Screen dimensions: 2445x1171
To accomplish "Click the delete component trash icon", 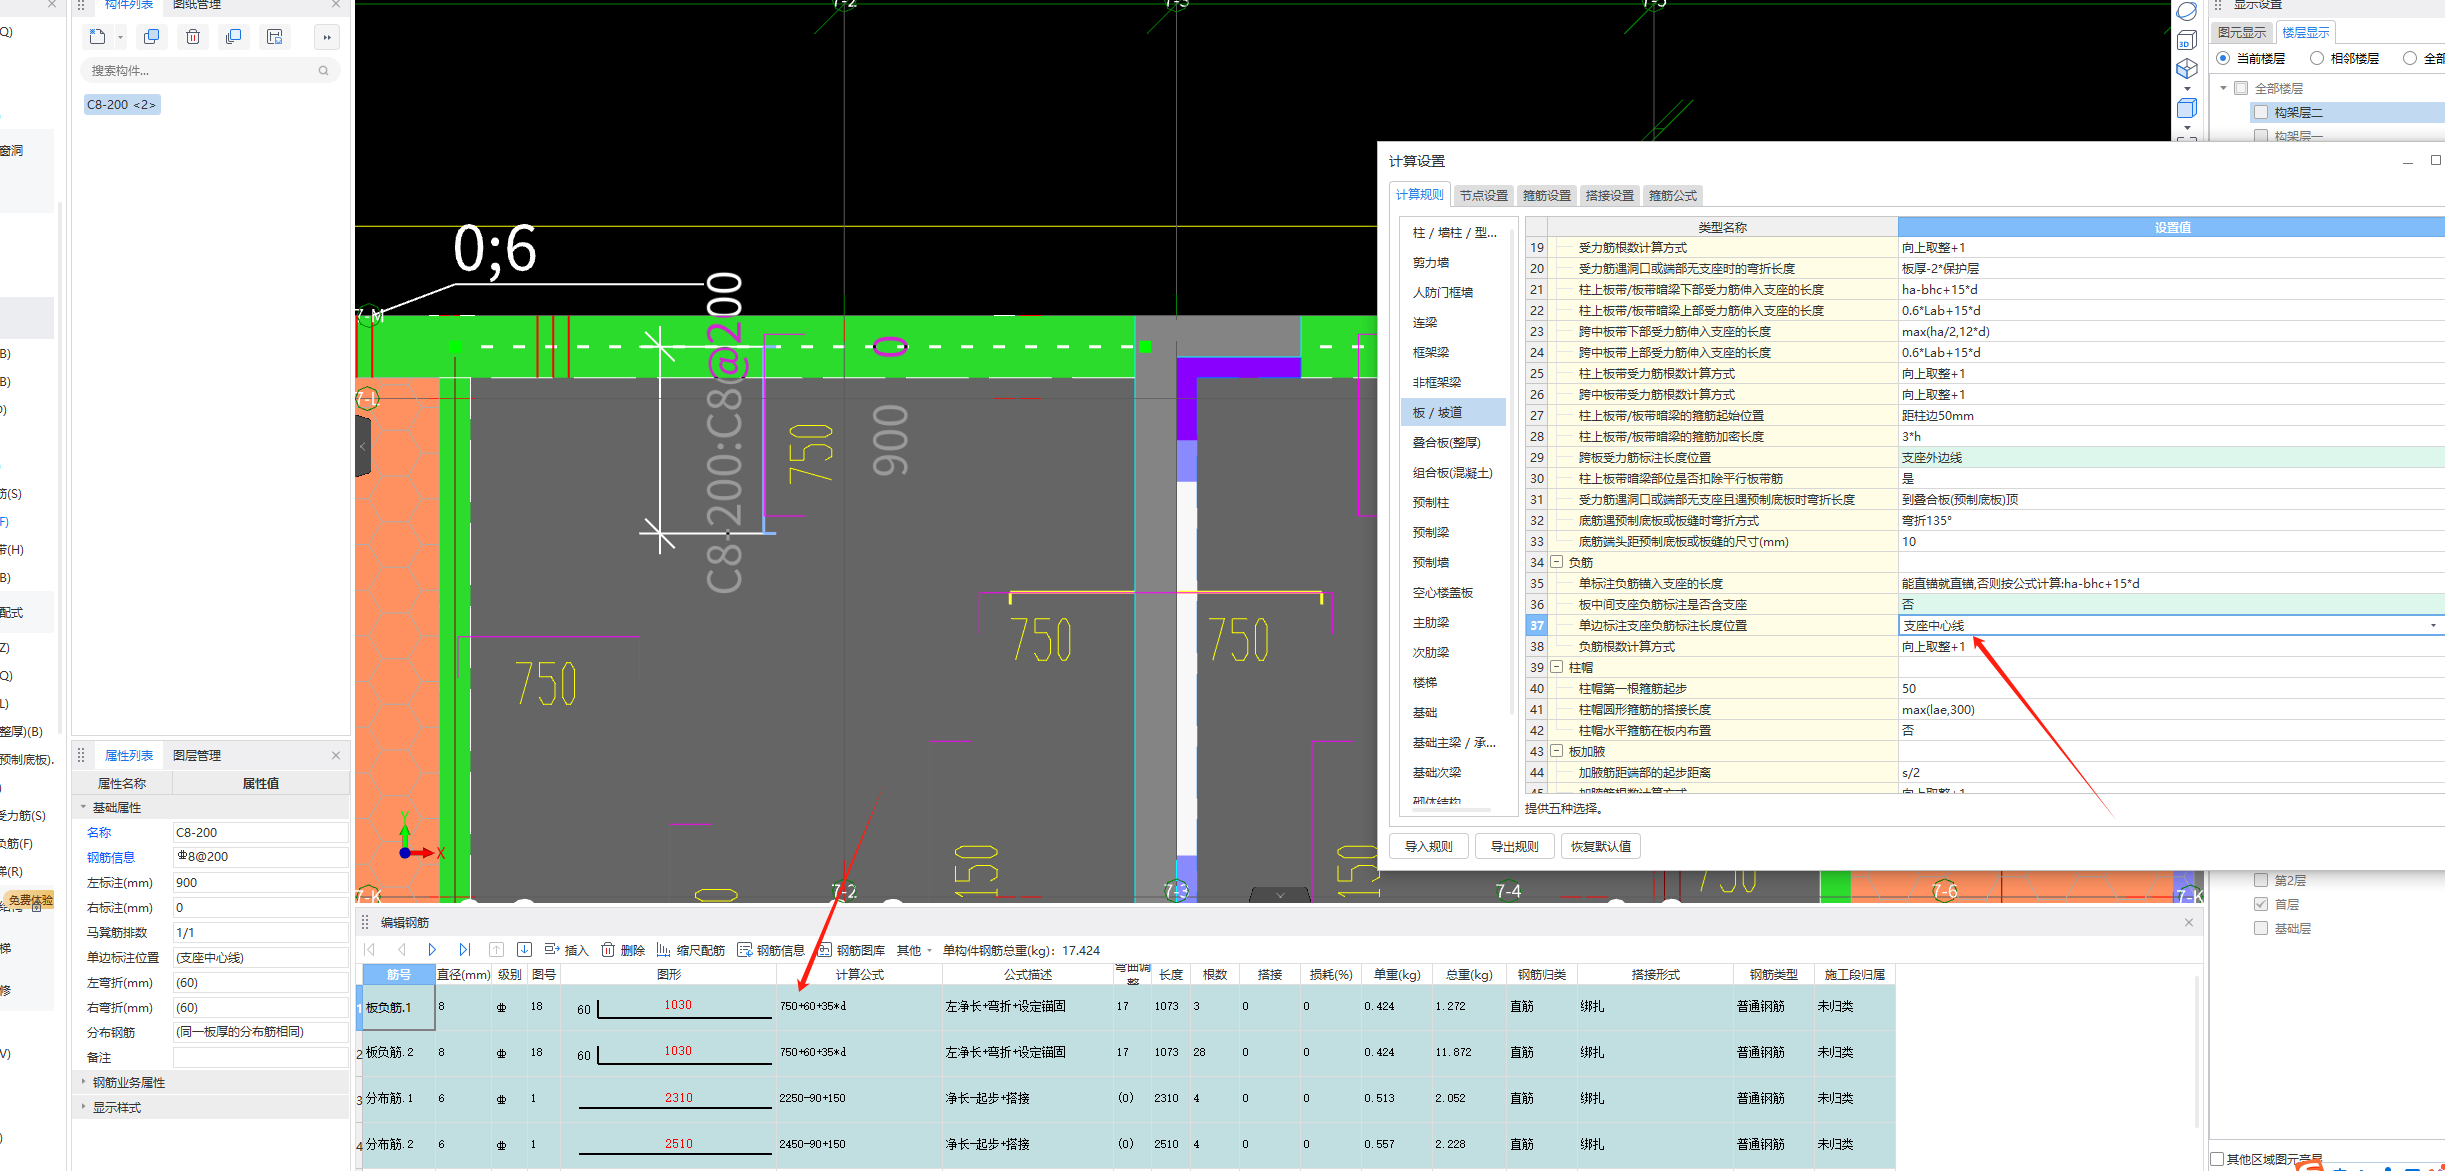I will (x=193, y=37).
